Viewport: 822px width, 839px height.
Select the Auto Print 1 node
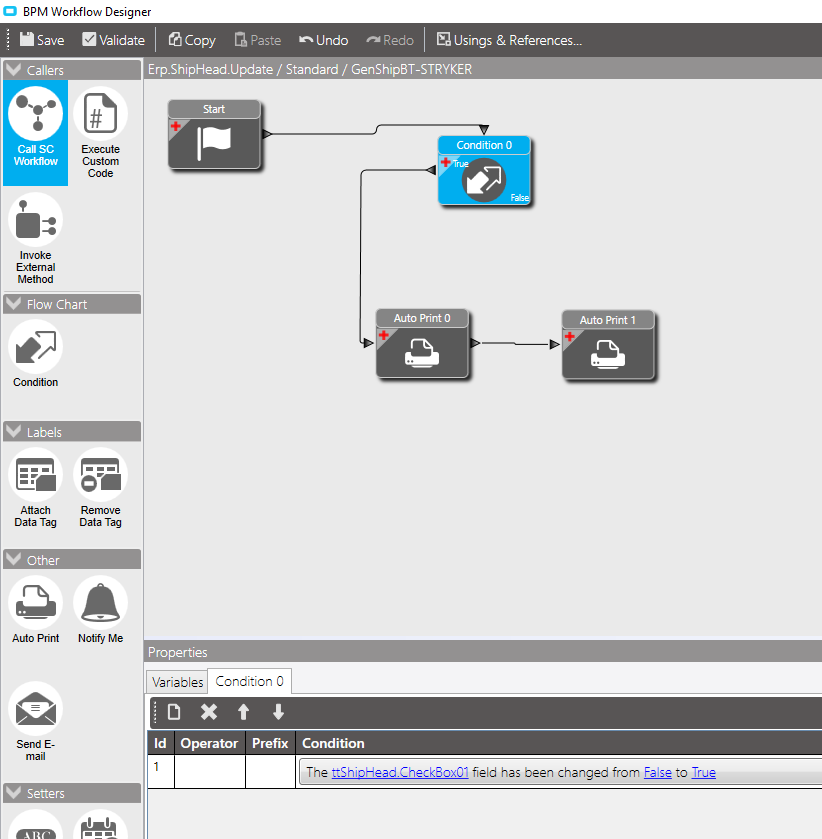click(608, 346)
